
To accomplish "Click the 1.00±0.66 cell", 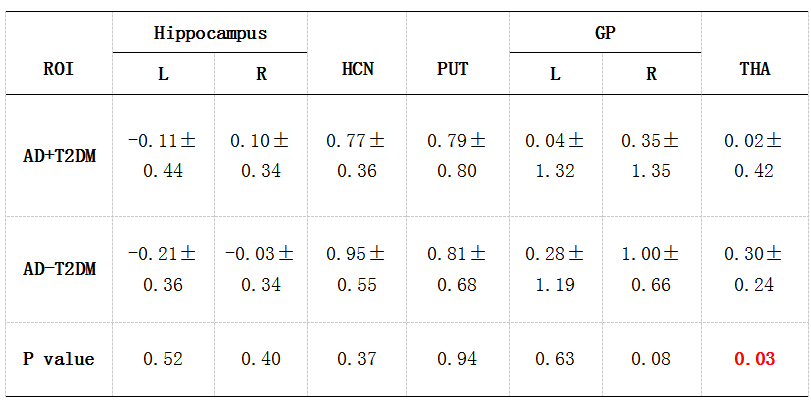I will point(652,270).
